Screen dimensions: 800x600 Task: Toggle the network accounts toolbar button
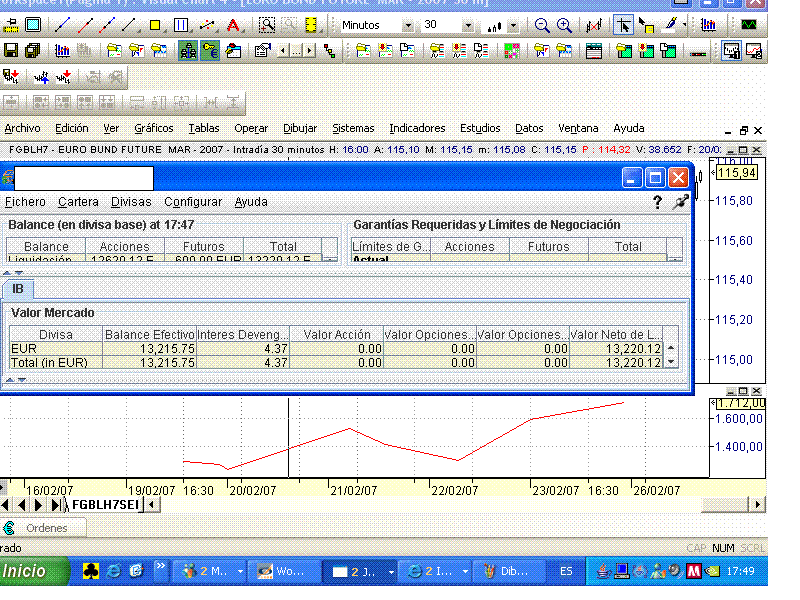(x=187, y=50)
